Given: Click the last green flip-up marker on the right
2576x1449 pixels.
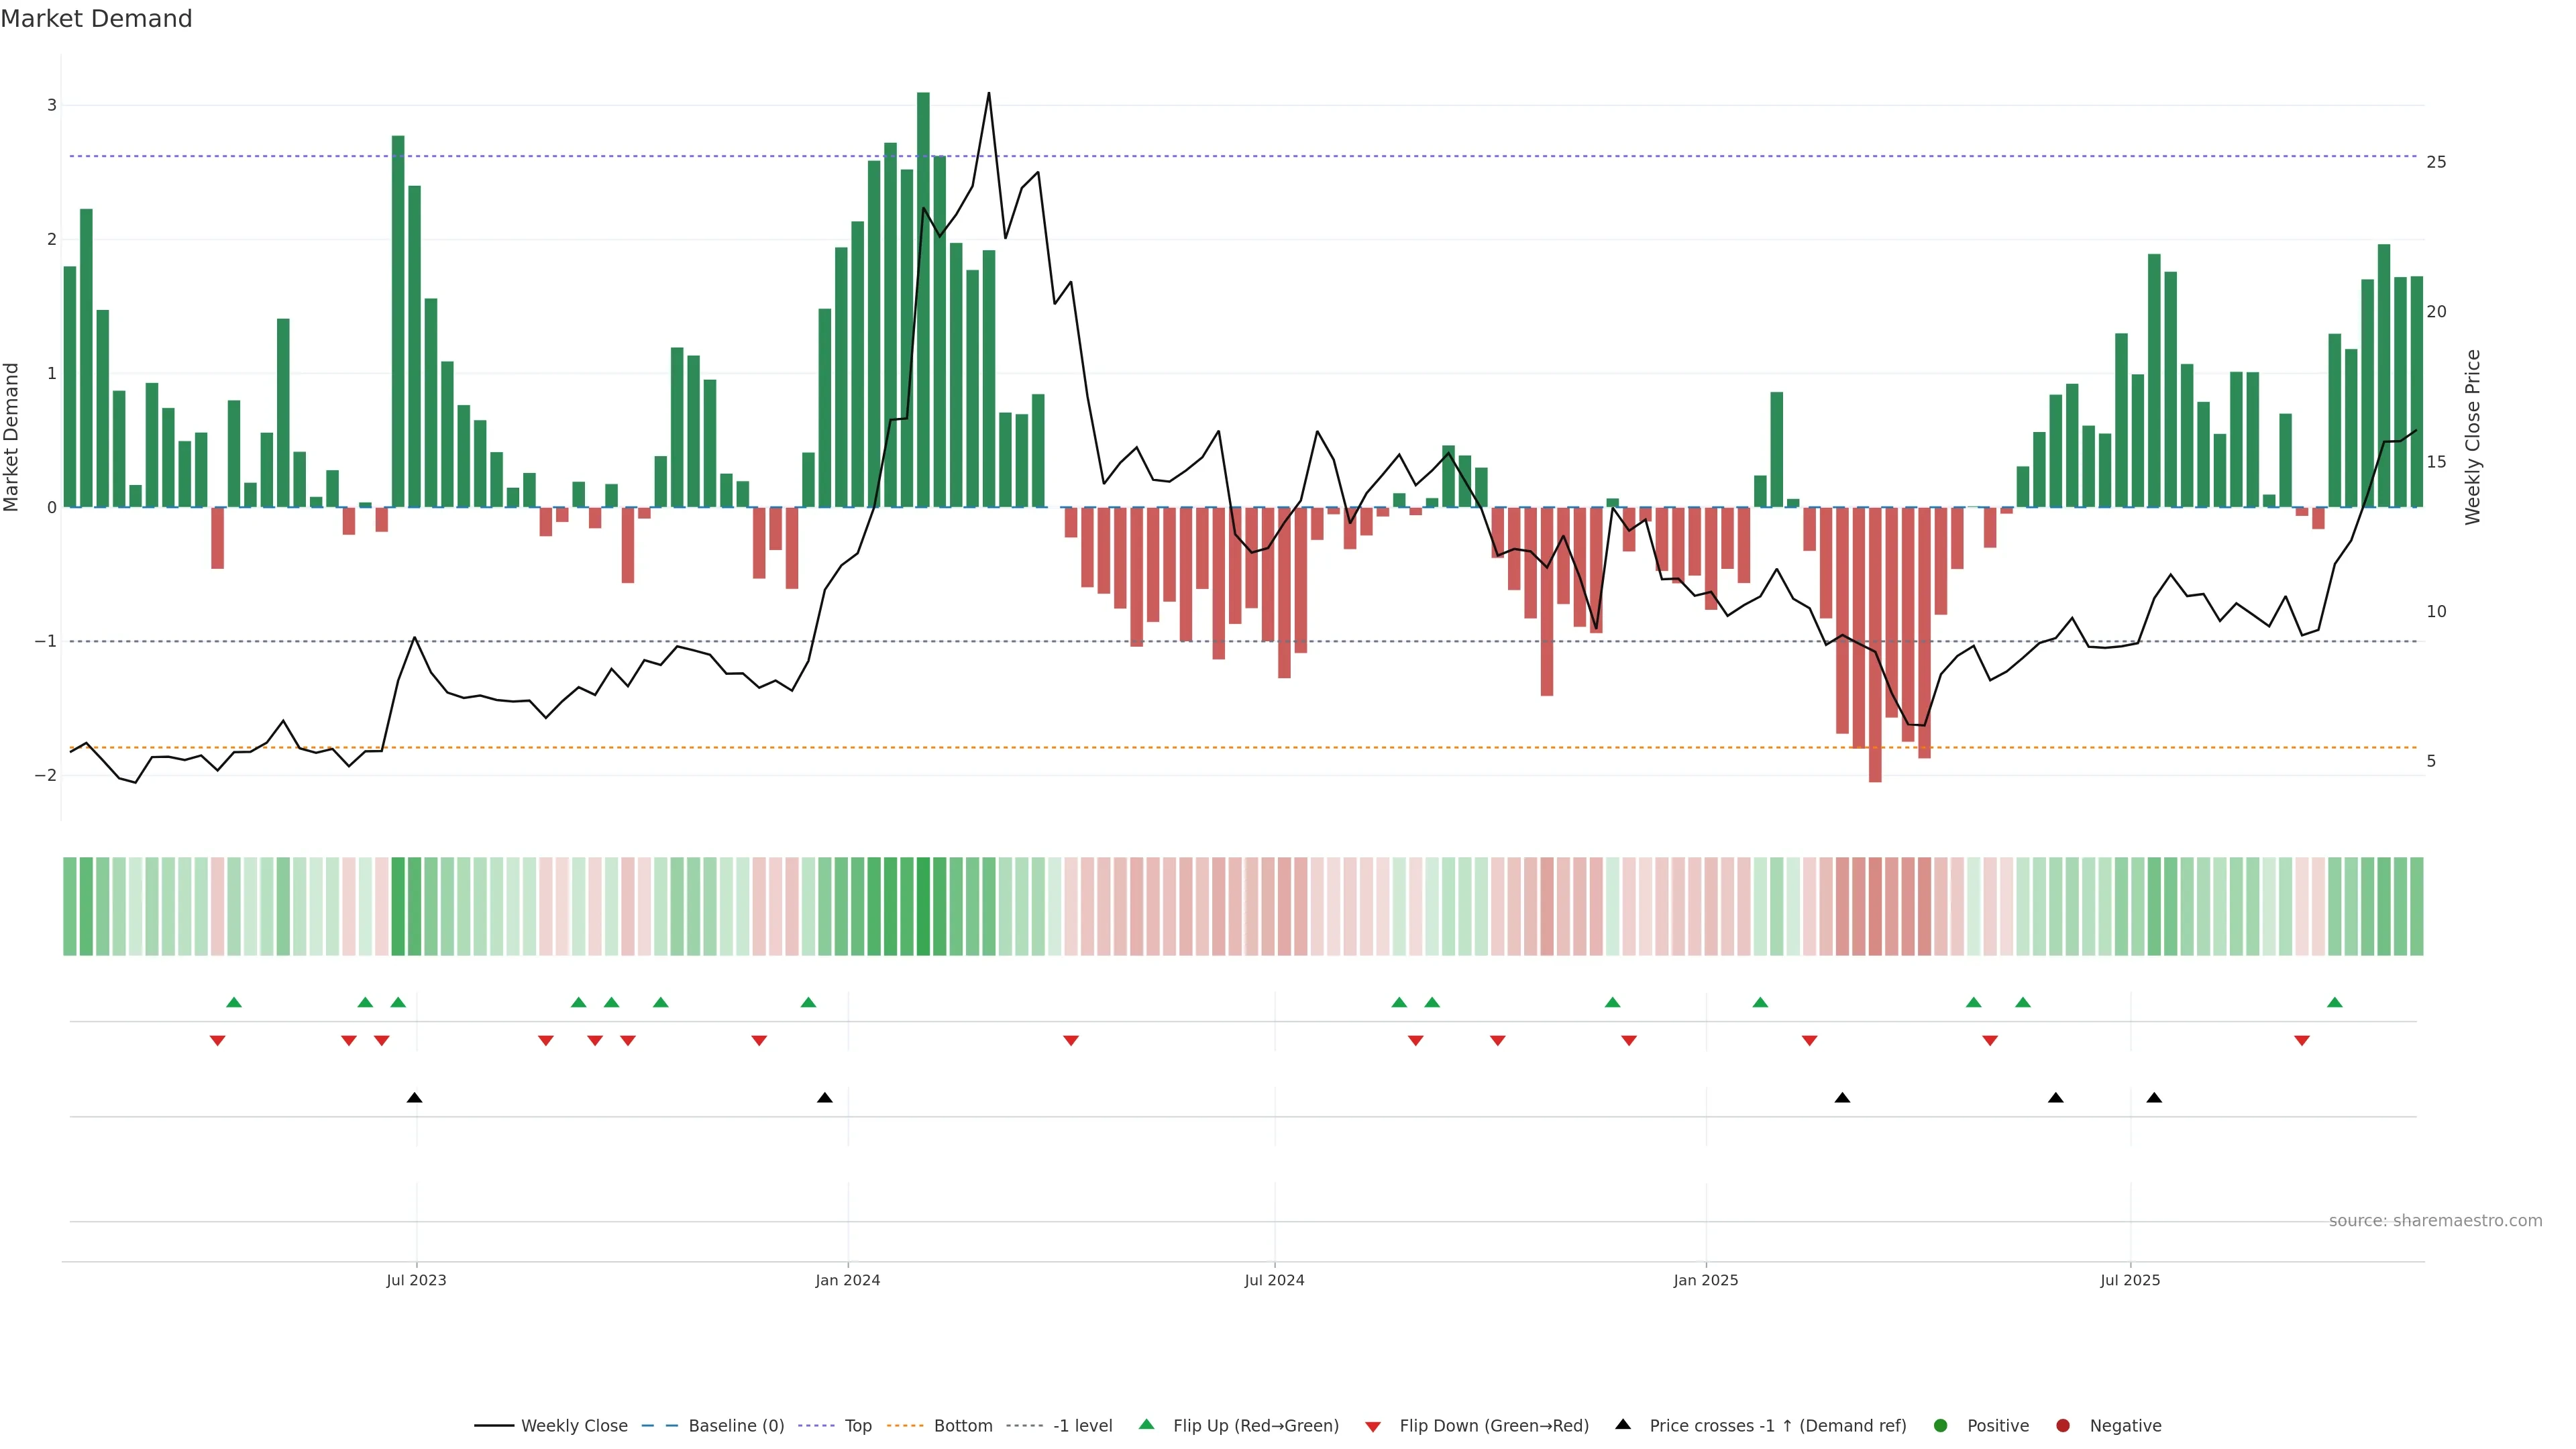Looking at the screenshot, I should click(2334, 1002).
